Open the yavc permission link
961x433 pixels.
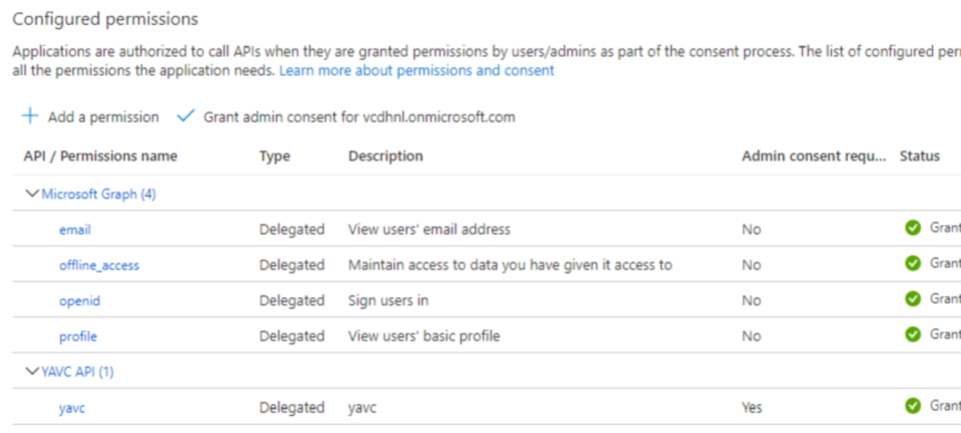tap(72, 408)
